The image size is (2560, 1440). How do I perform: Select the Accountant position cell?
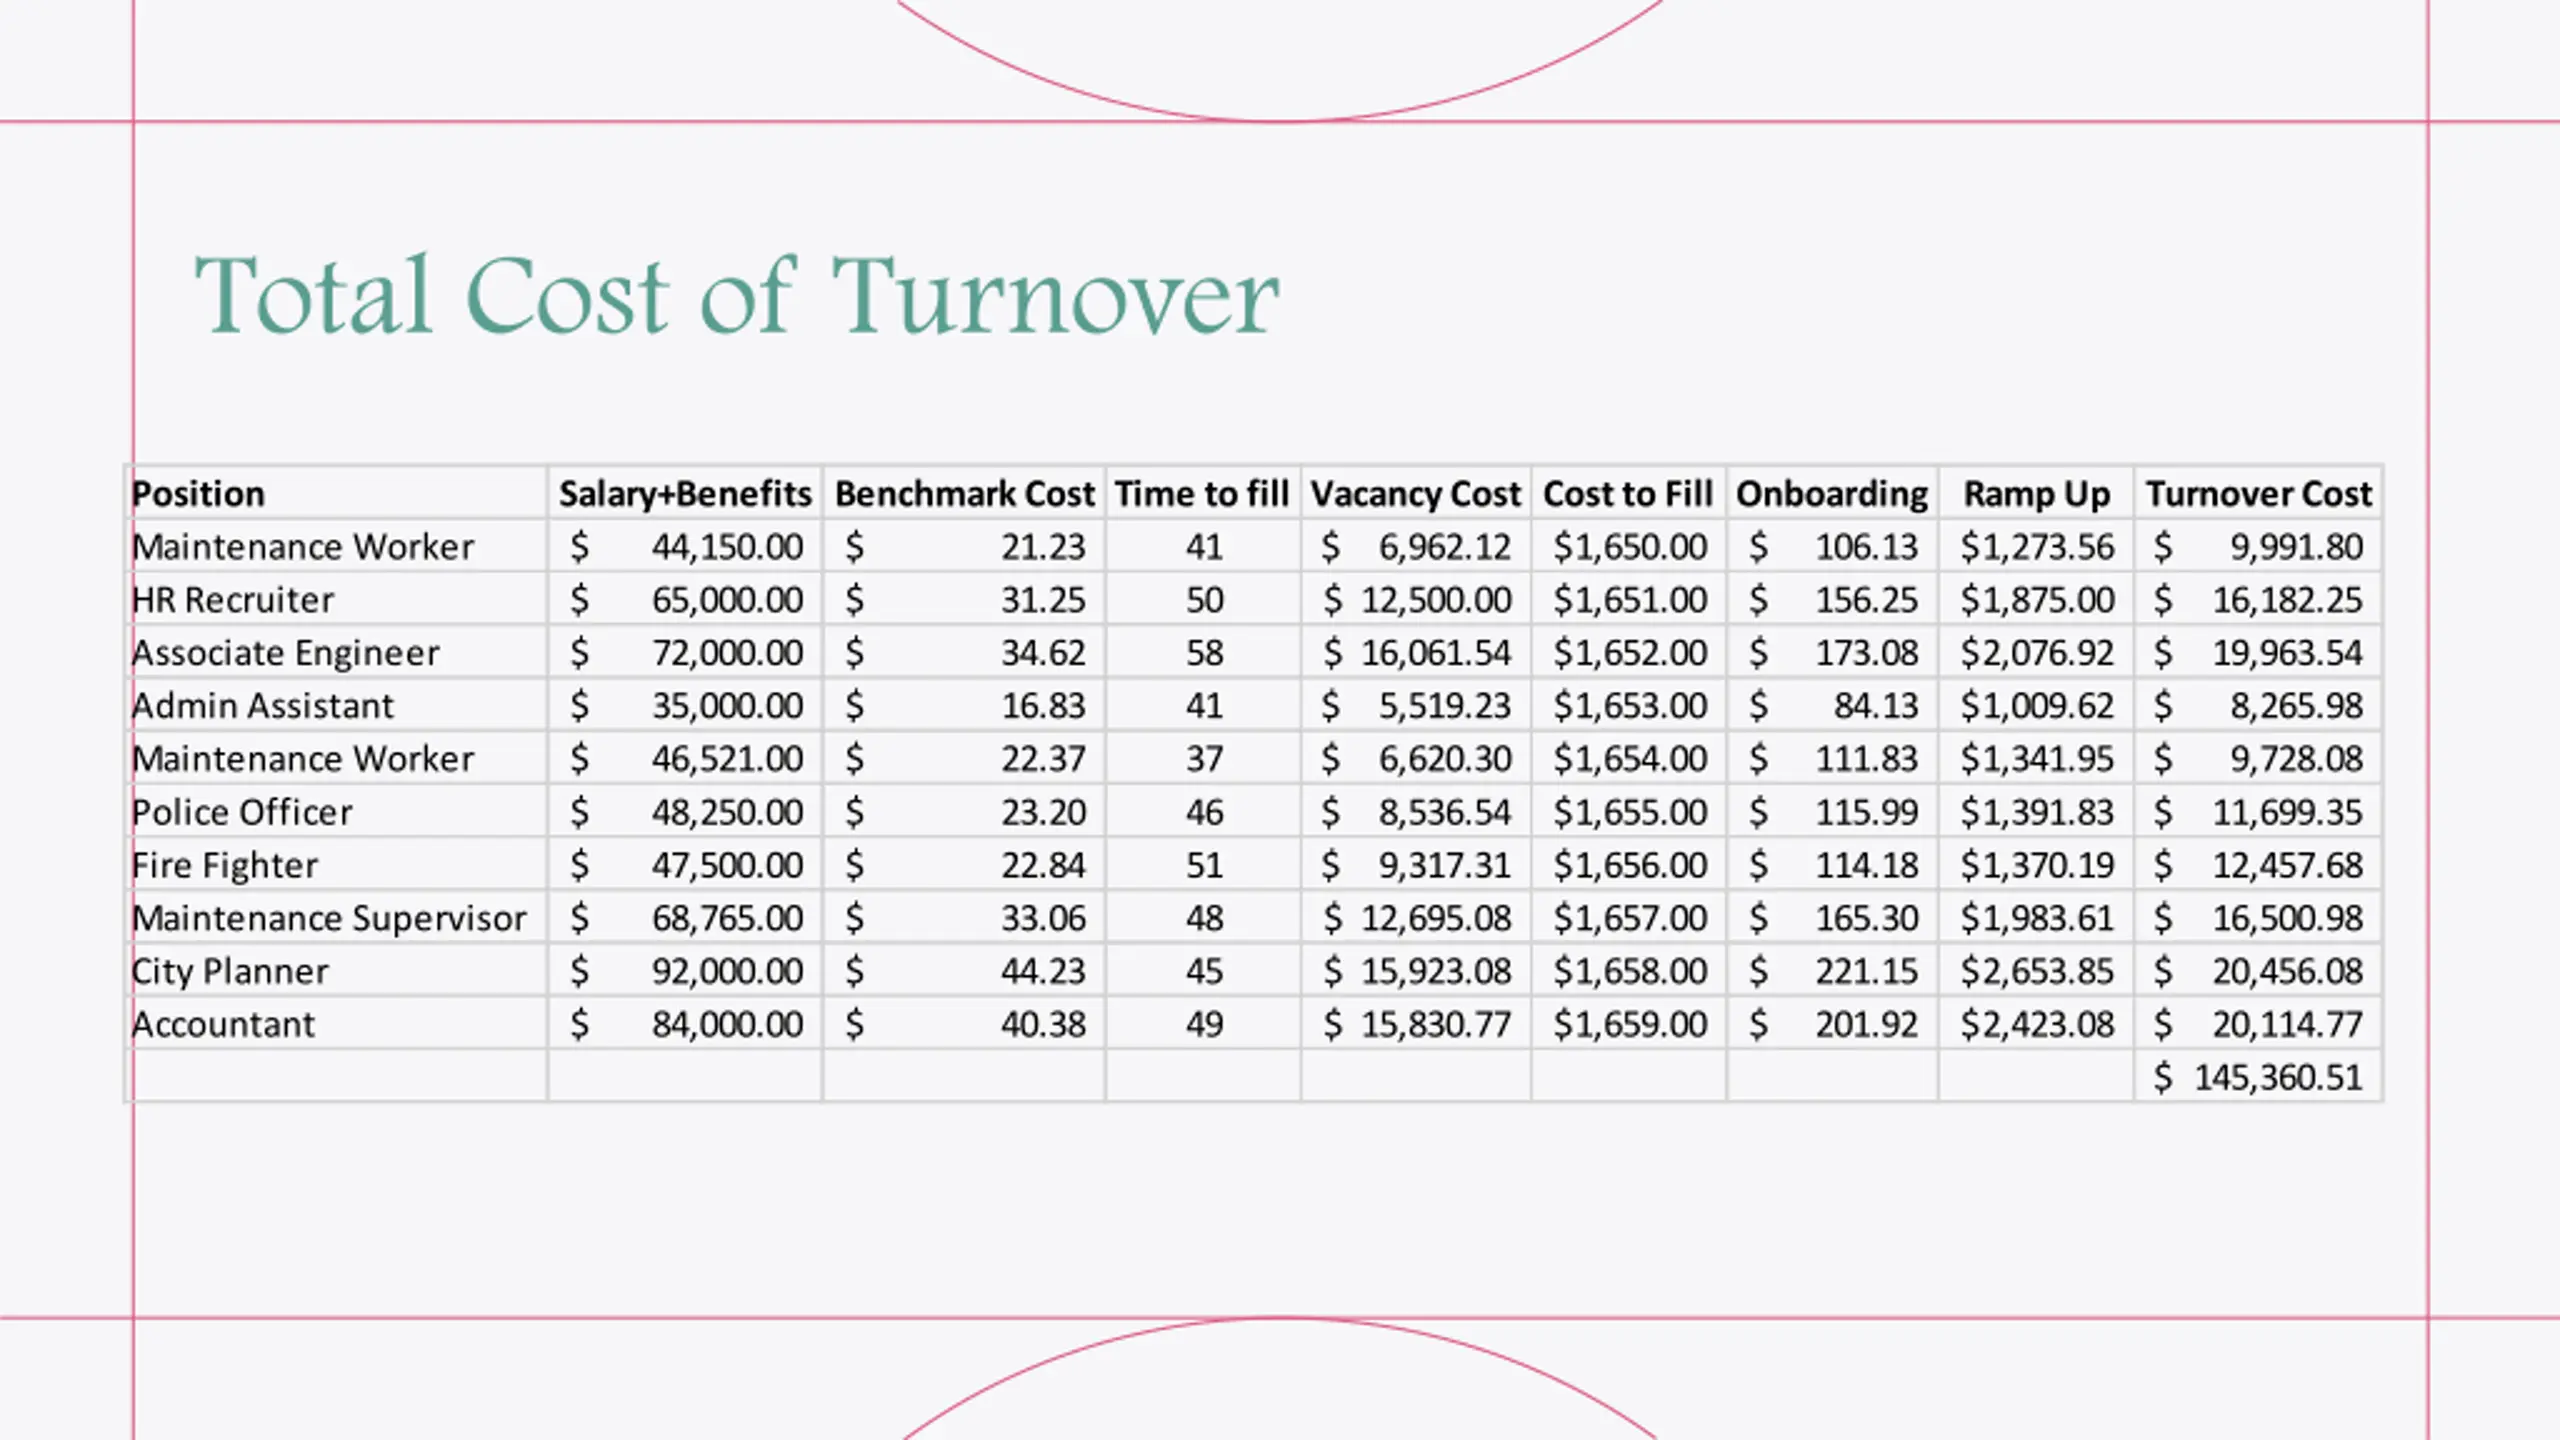tap(223, 1024)
